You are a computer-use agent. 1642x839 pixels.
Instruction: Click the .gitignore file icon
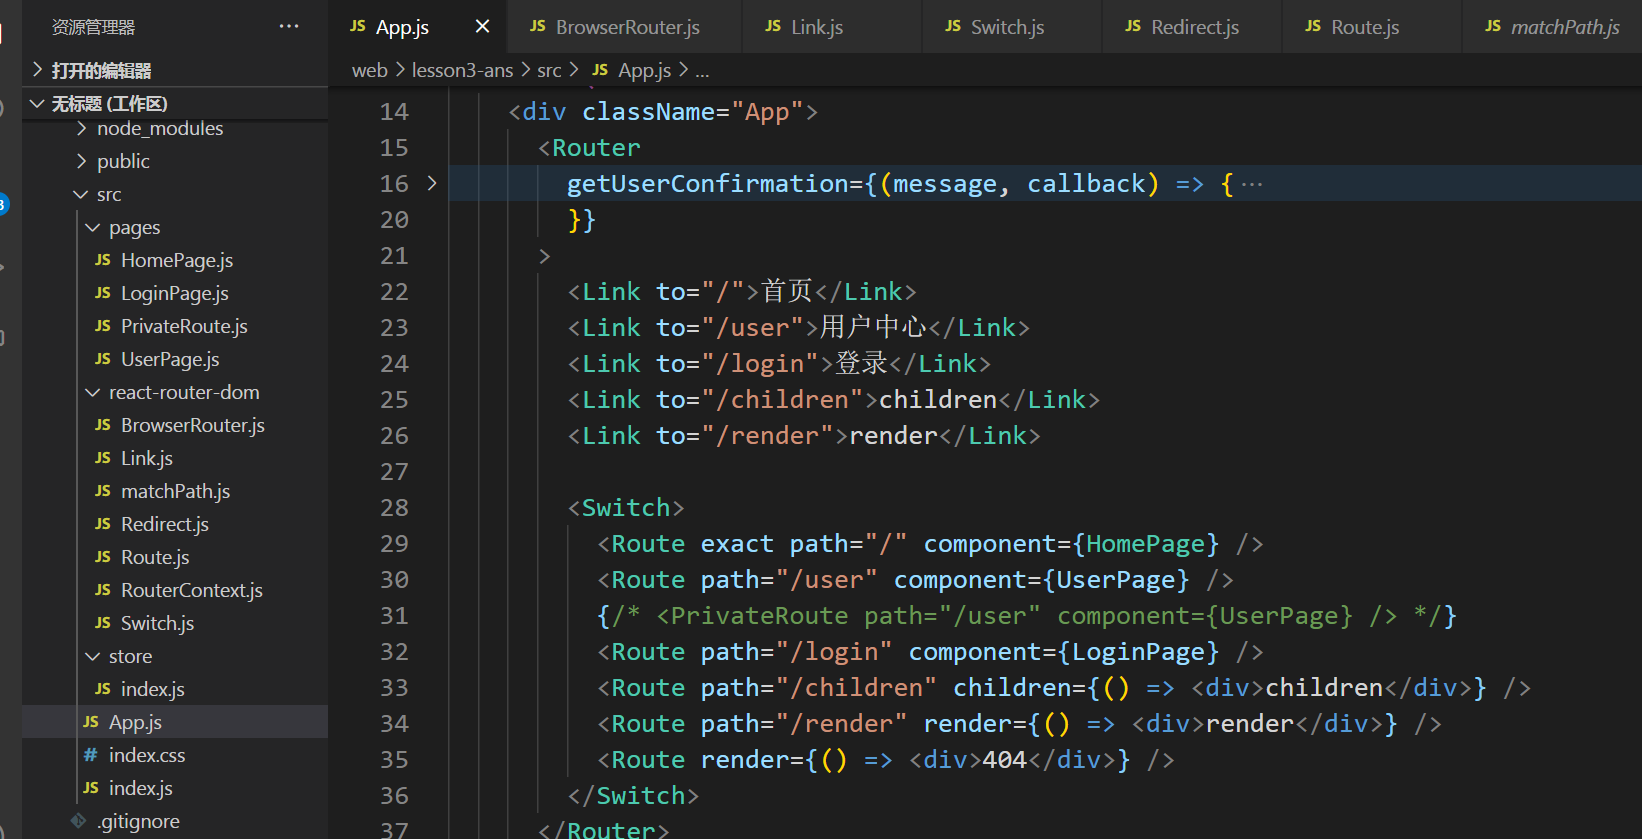pyautogui.click(x=79, y=821)
